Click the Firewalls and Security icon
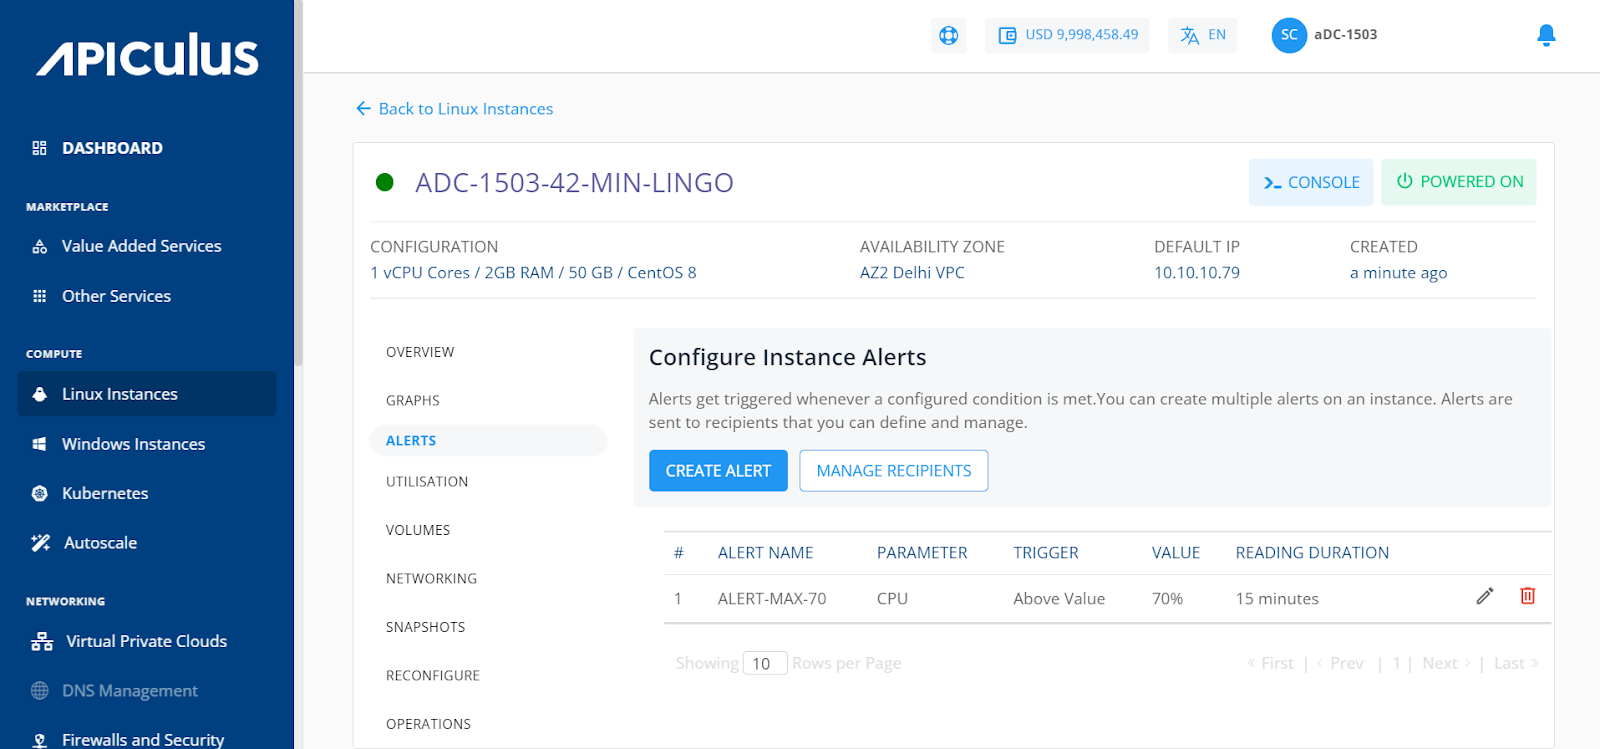The height and width of the screenshot is (749, 1600). [40, 741]
